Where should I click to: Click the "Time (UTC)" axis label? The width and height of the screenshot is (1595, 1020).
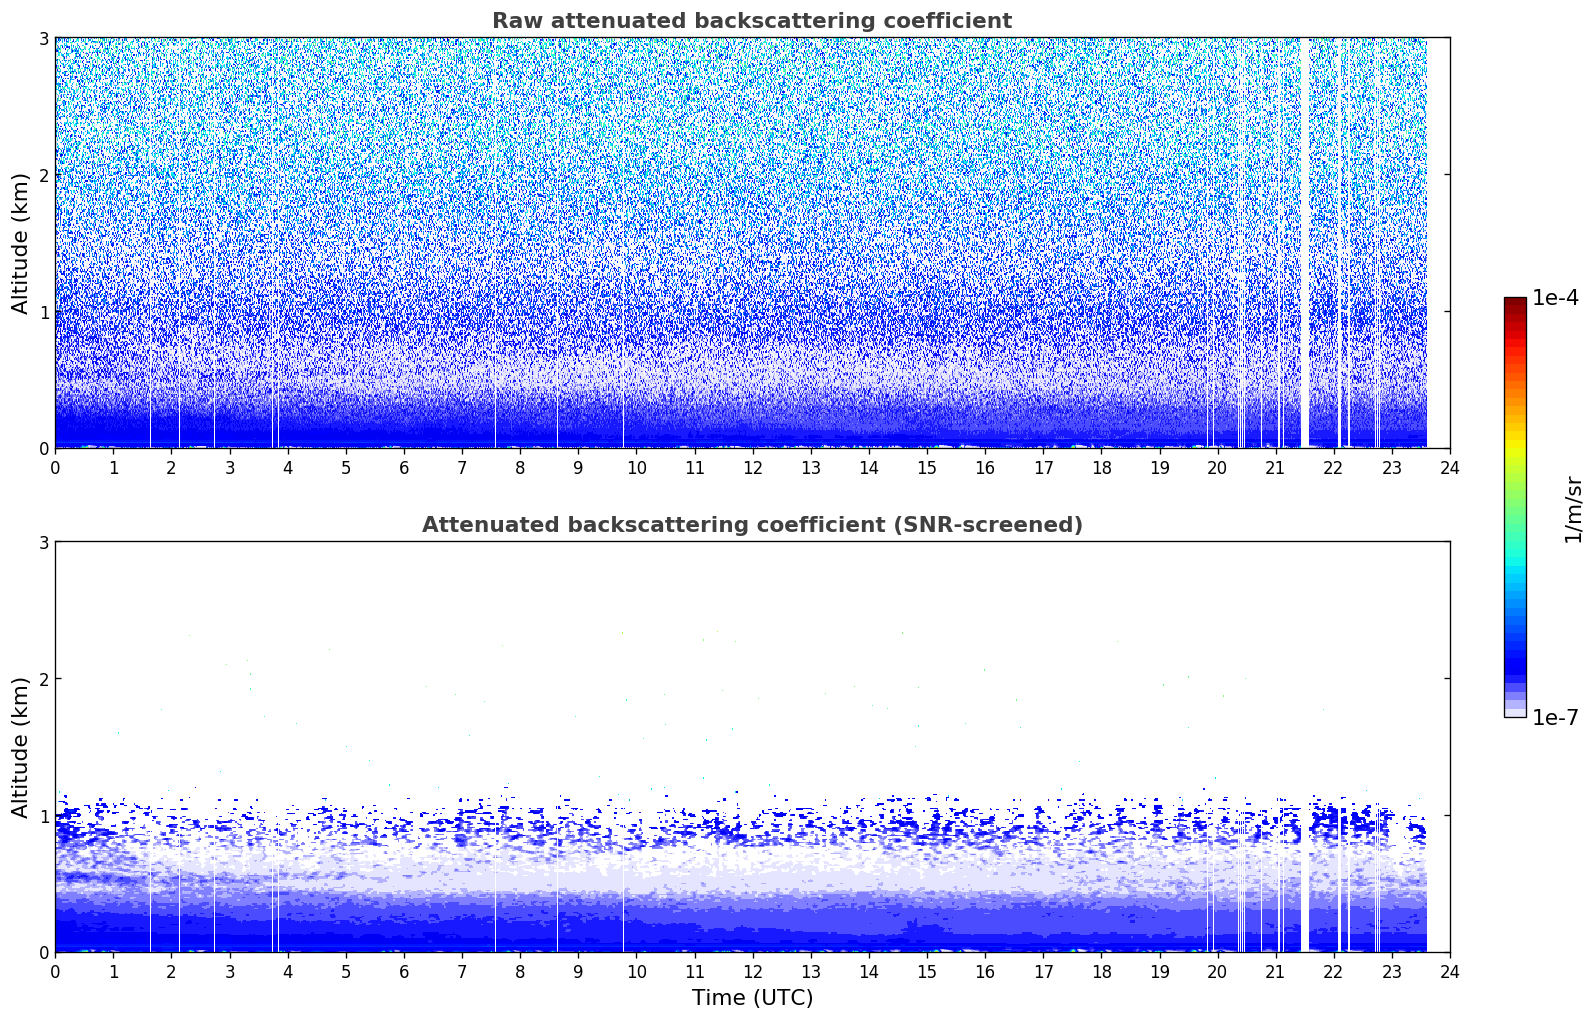[752, 998]
